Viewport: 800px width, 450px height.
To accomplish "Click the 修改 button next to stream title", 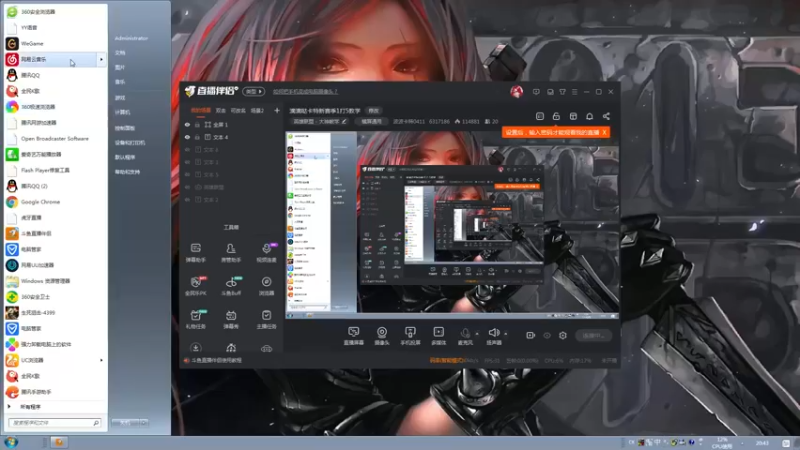I will pos(373,111).
